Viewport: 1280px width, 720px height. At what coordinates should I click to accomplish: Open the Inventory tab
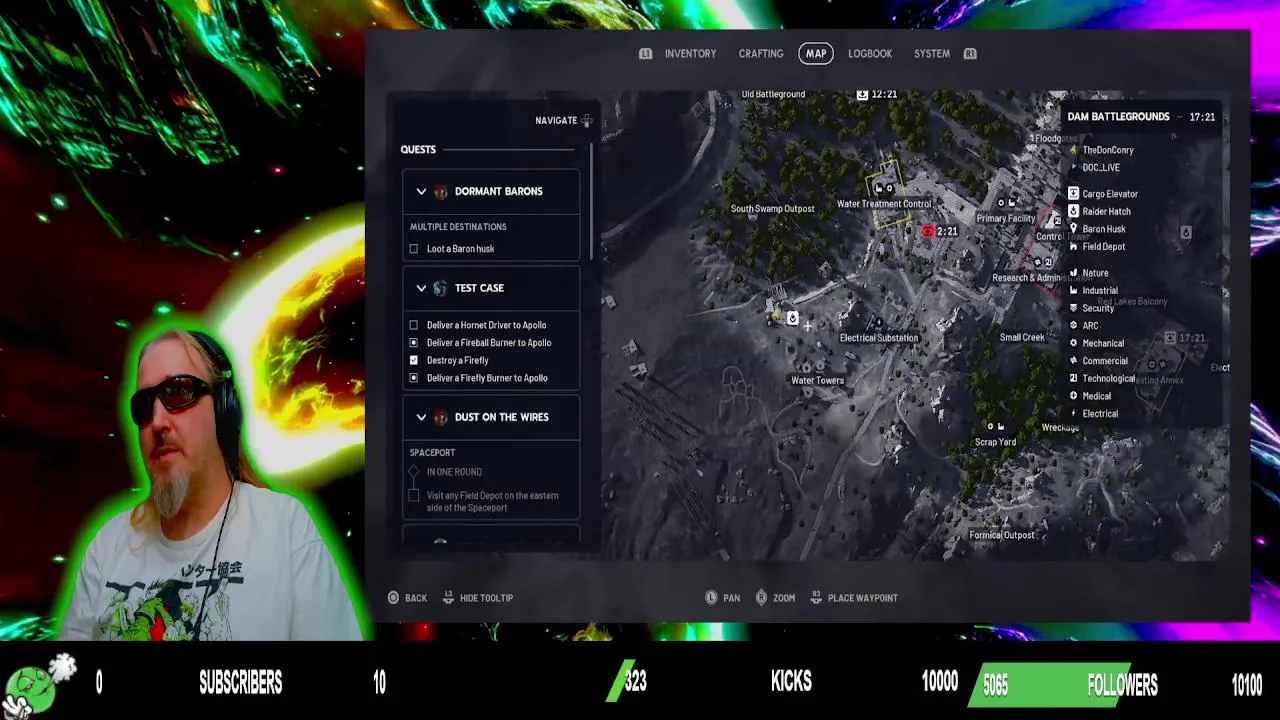tap(690, 54)
